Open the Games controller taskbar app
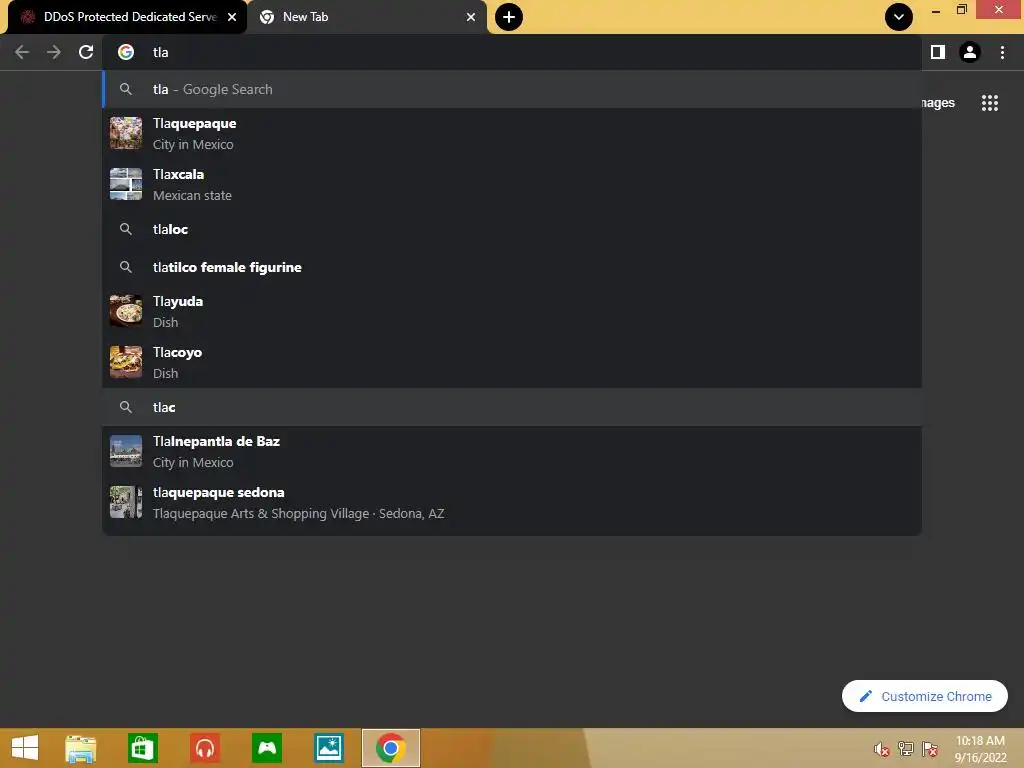The height and width of the screenshot is (768, 1024). coord(267,748)
